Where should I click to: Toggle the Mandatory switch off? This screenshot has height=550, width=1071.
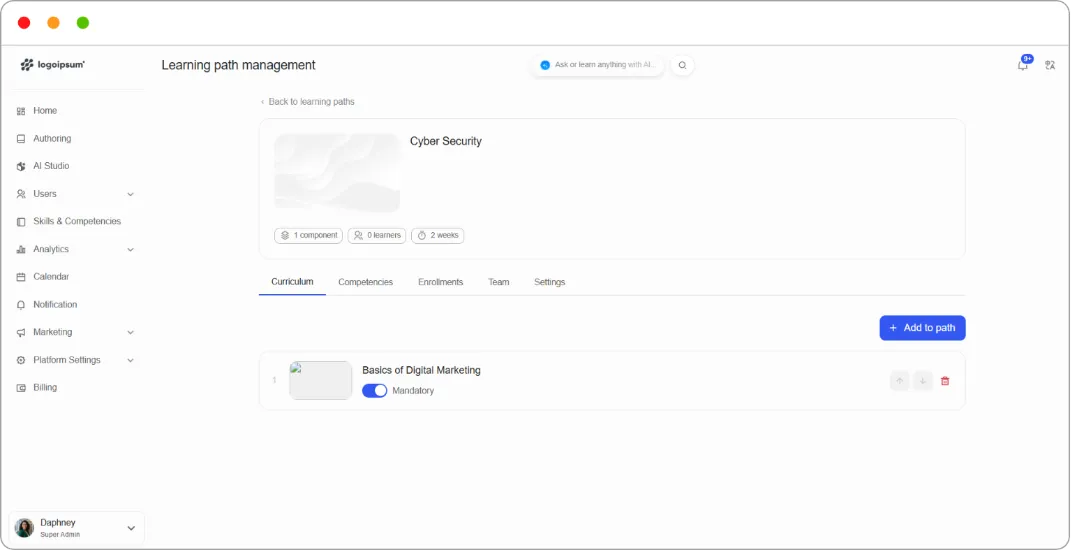[x=374, y=391]
